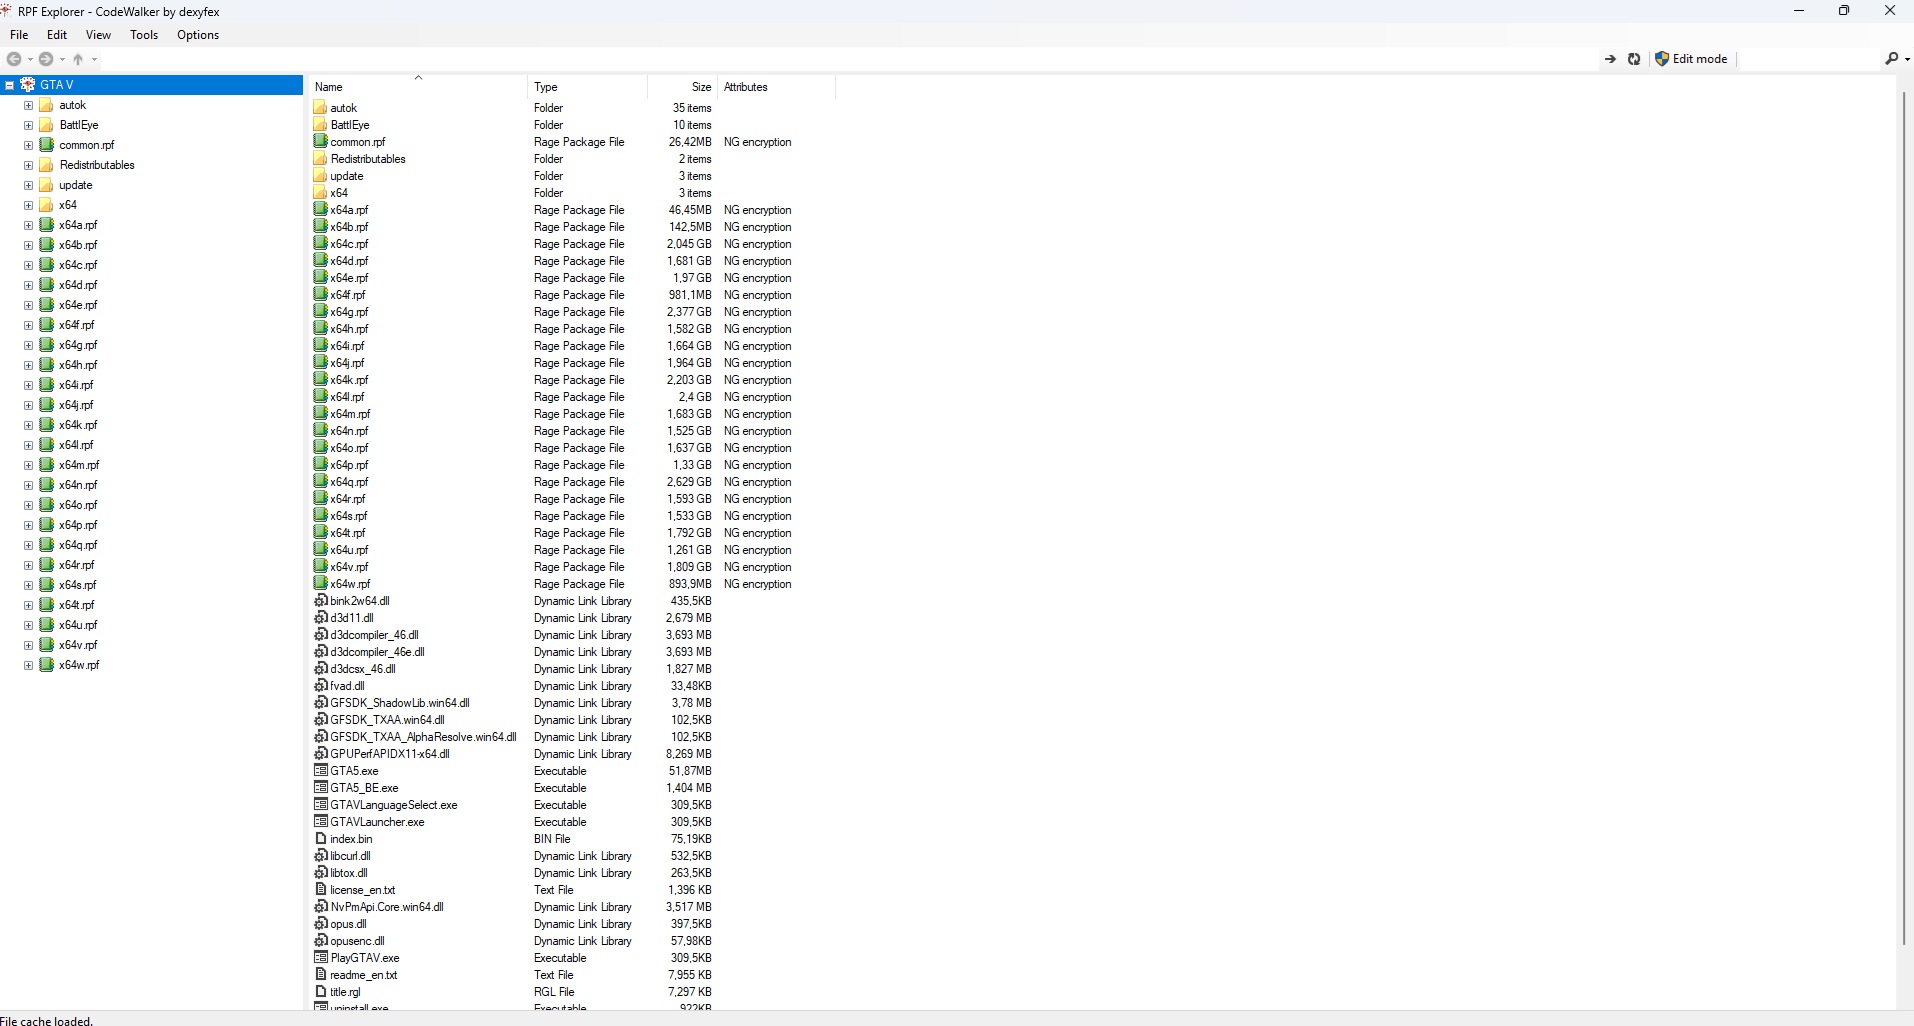Image resolution: width=1914 pixels, height=1026 pixels.
Task: Click the index.bin file icon
Action: [321, 838]
